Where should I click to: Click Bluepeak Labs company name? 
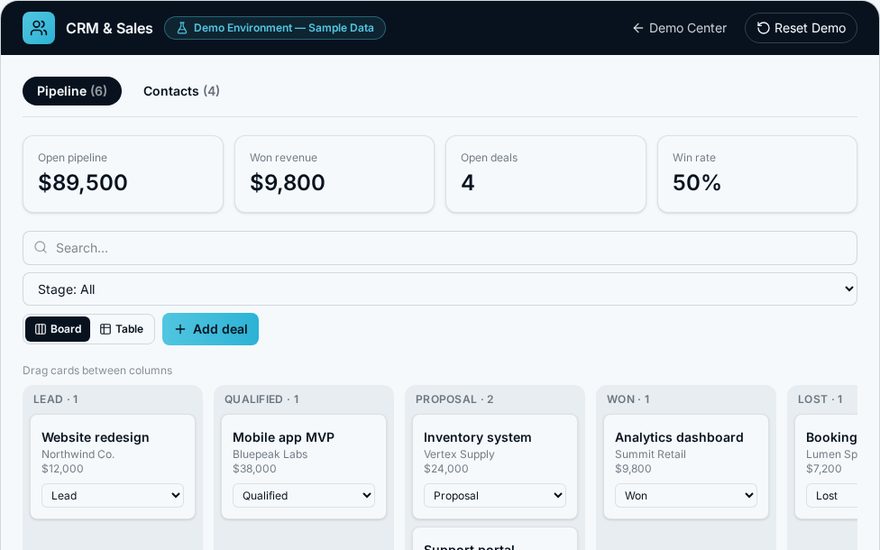pyautogui.click(x=270, y=454)
